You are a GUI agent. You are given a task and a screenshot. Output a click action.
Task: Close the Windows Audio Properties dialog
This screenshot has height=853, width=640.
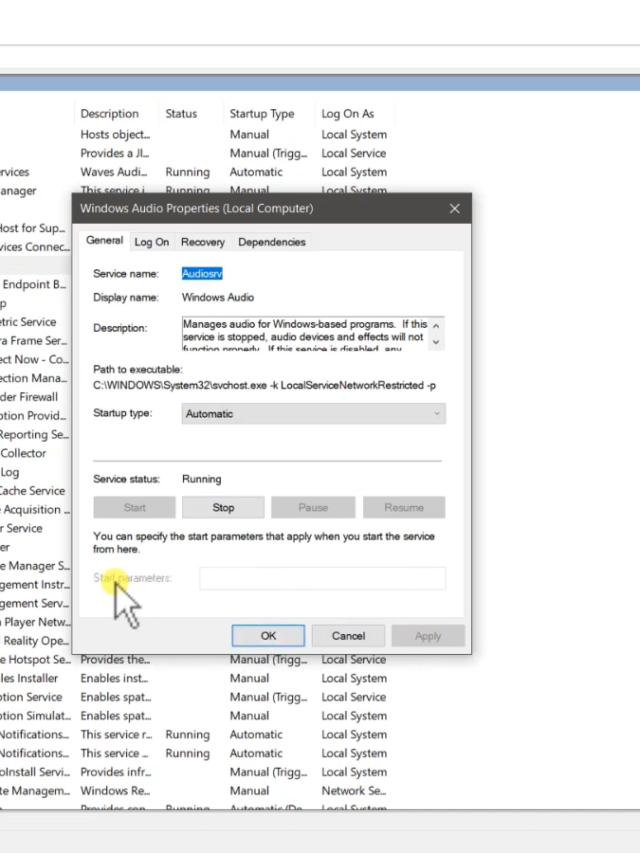point(454,209)
